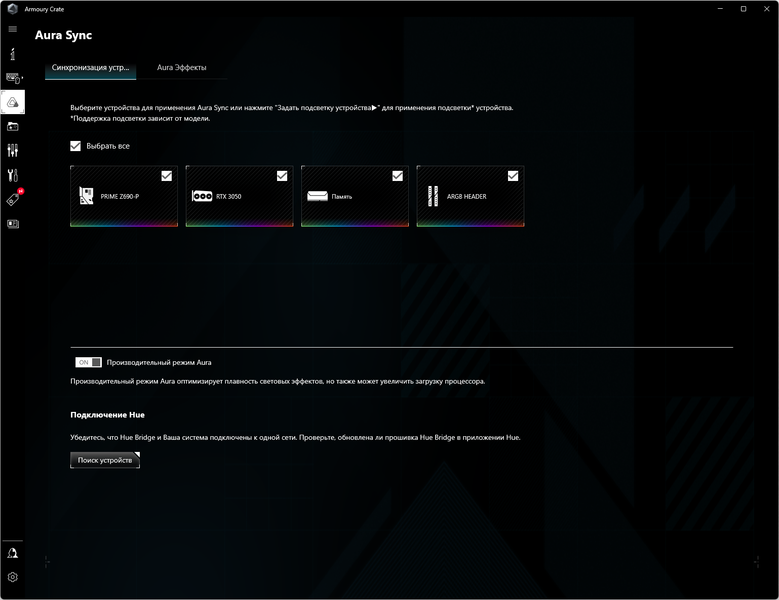The height and width of the screenshot is (600, 779).
Task: Click the 'Память' label
Action: [x=342, y=197]
